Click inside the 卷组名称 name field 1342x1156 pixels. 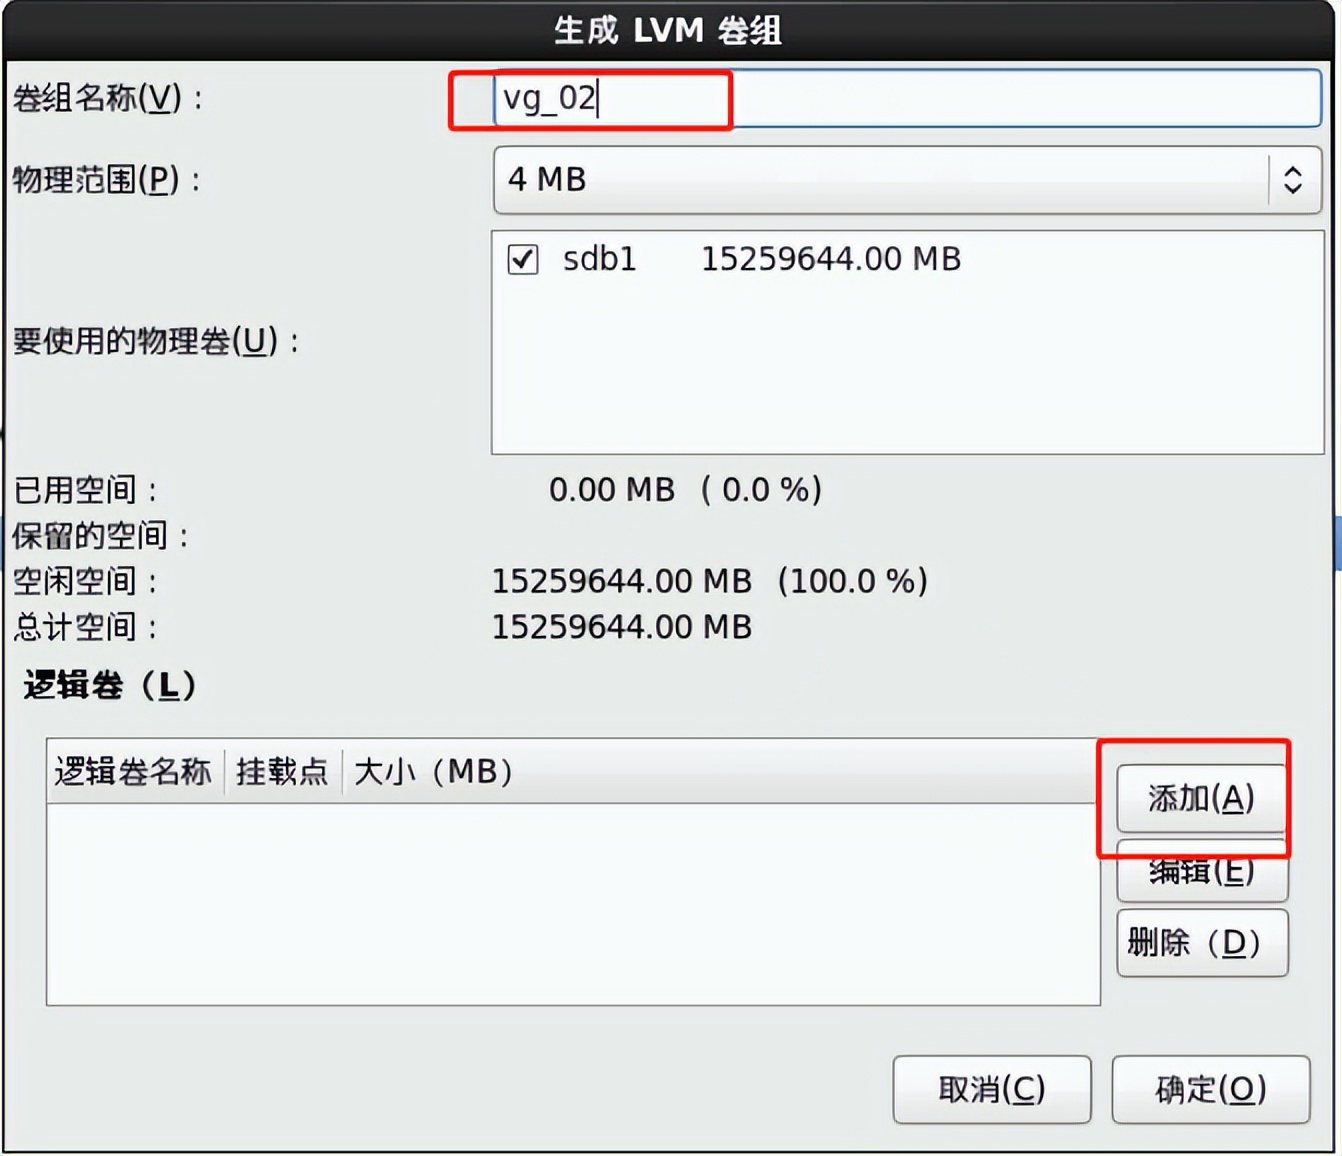click(900, 97)
